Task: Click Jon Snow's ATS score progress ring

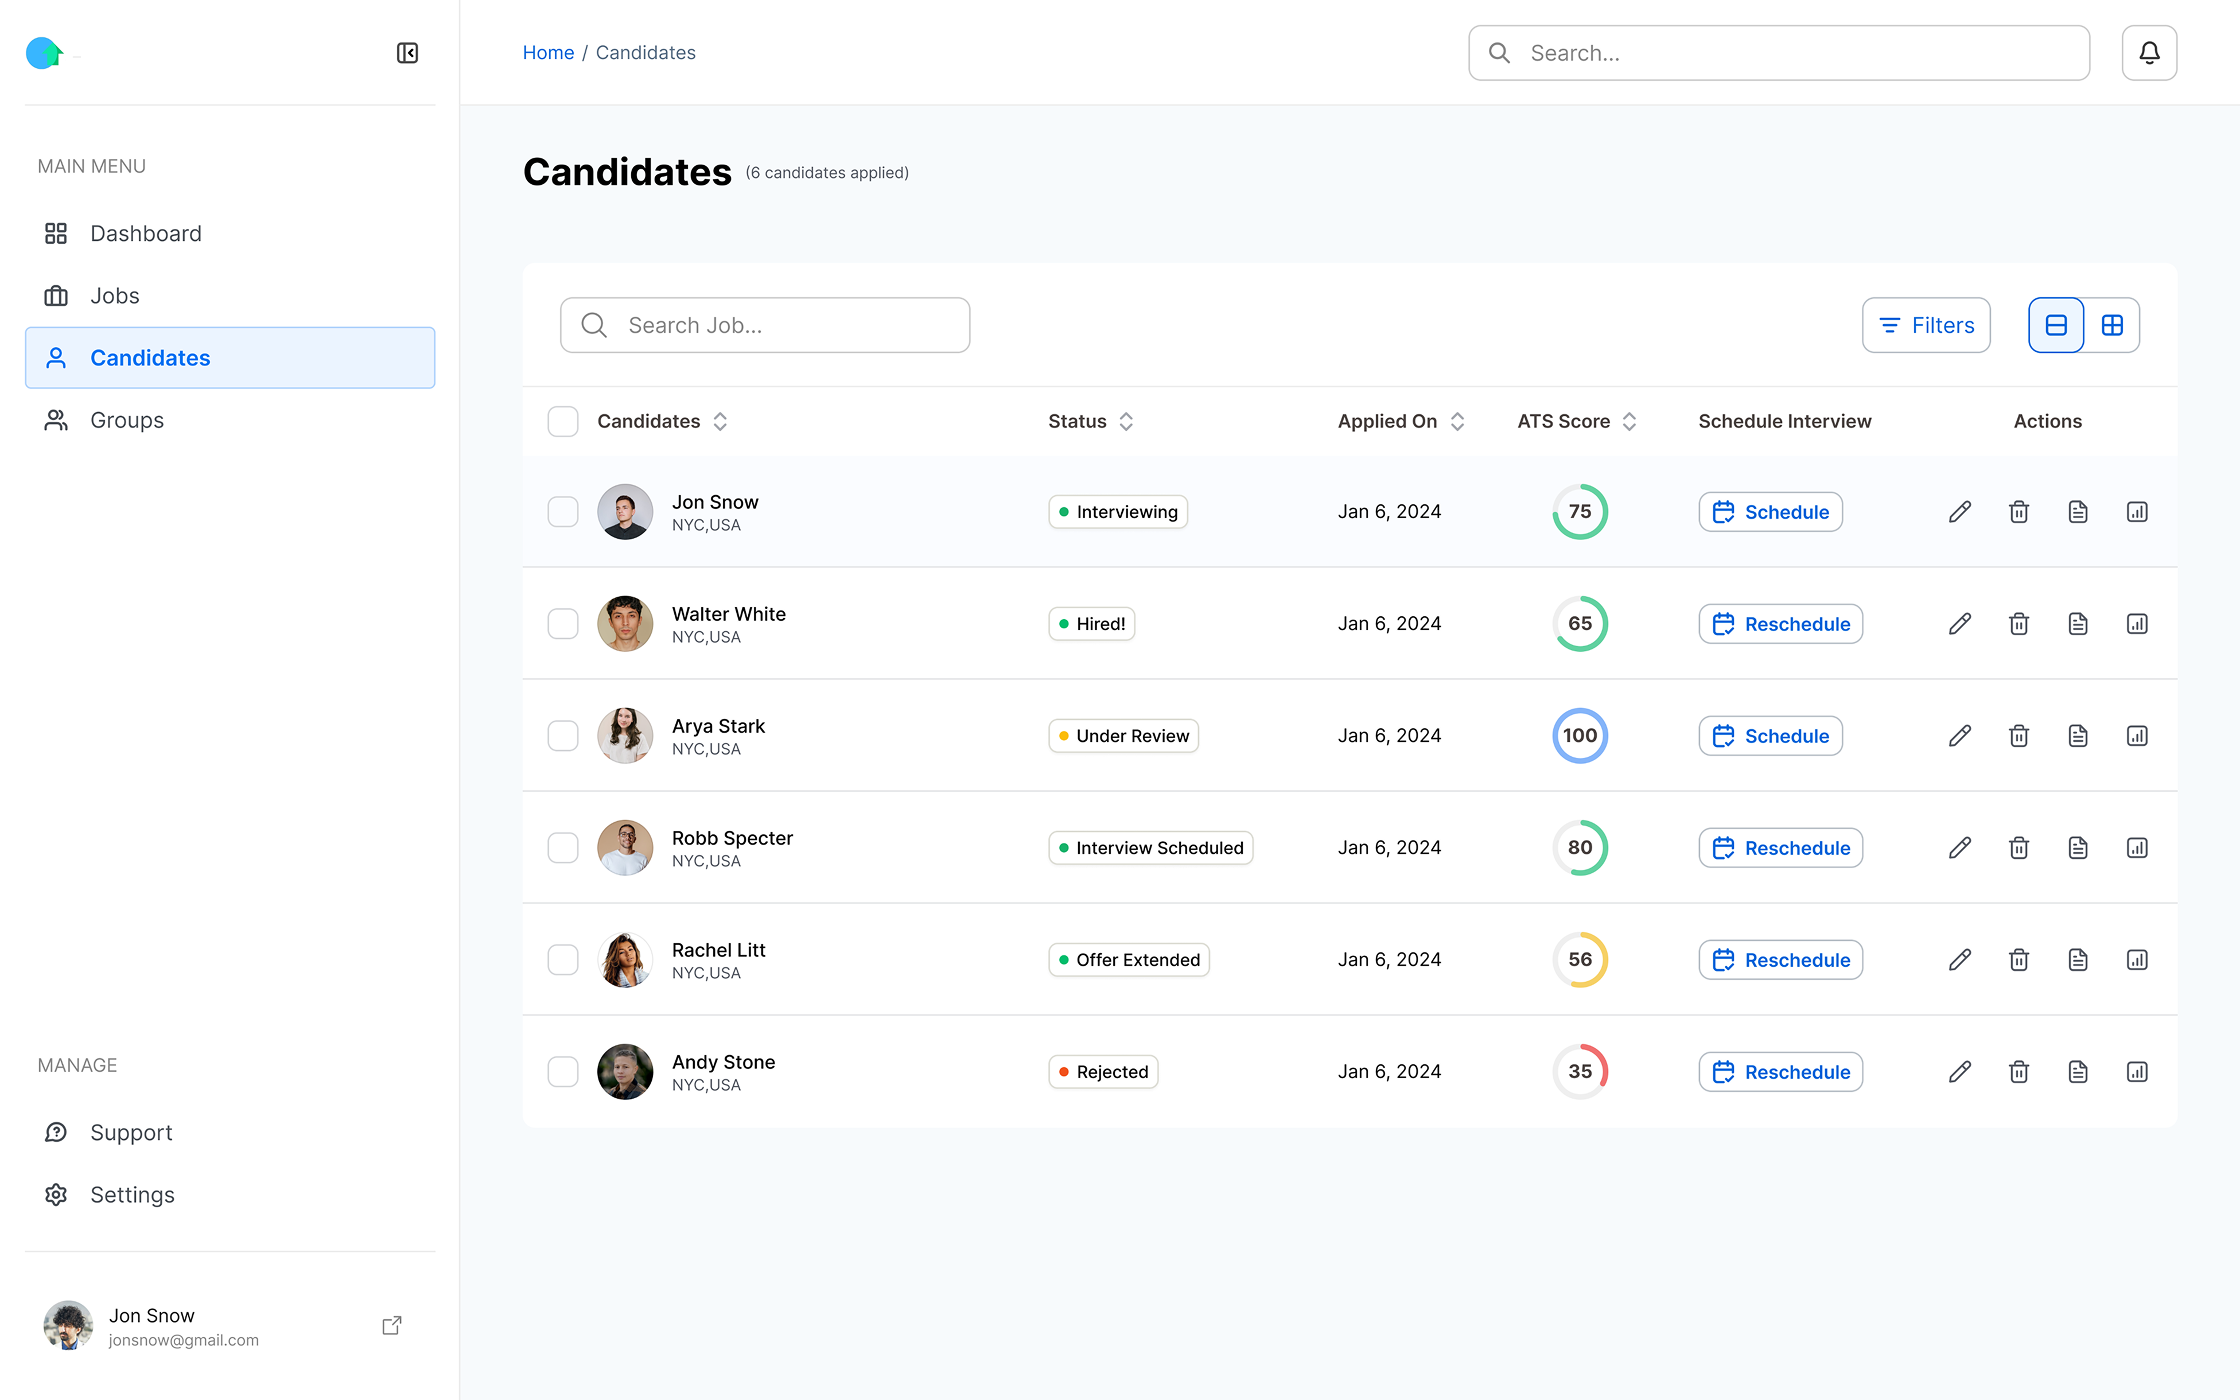Action: [x=1580, y=511]
